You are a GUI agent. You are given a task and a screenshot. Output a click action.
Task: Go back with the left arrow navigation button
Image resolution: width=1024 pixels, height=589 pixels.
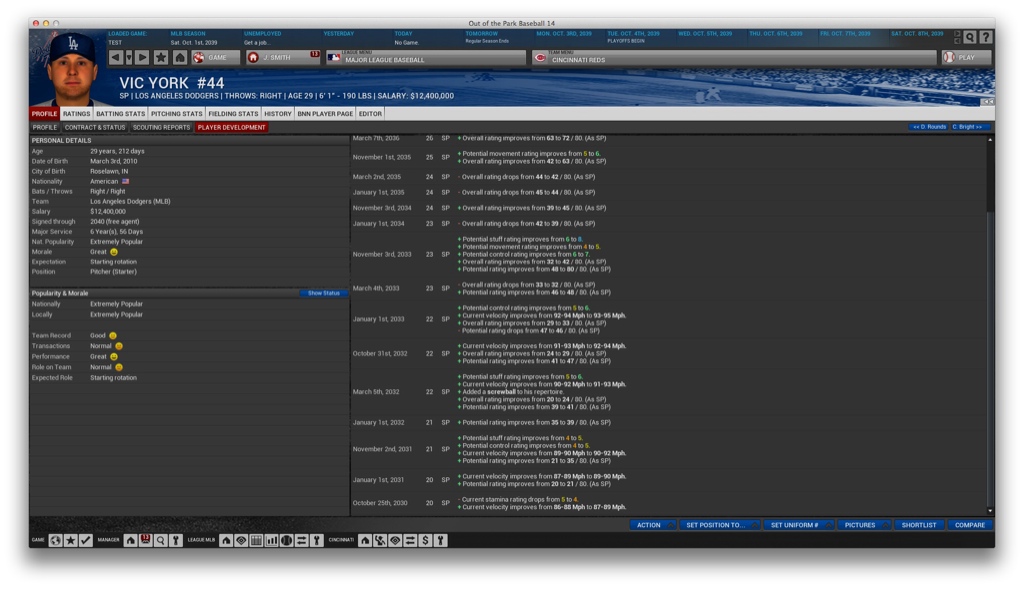pyautogui.click(x=116, y=57)
